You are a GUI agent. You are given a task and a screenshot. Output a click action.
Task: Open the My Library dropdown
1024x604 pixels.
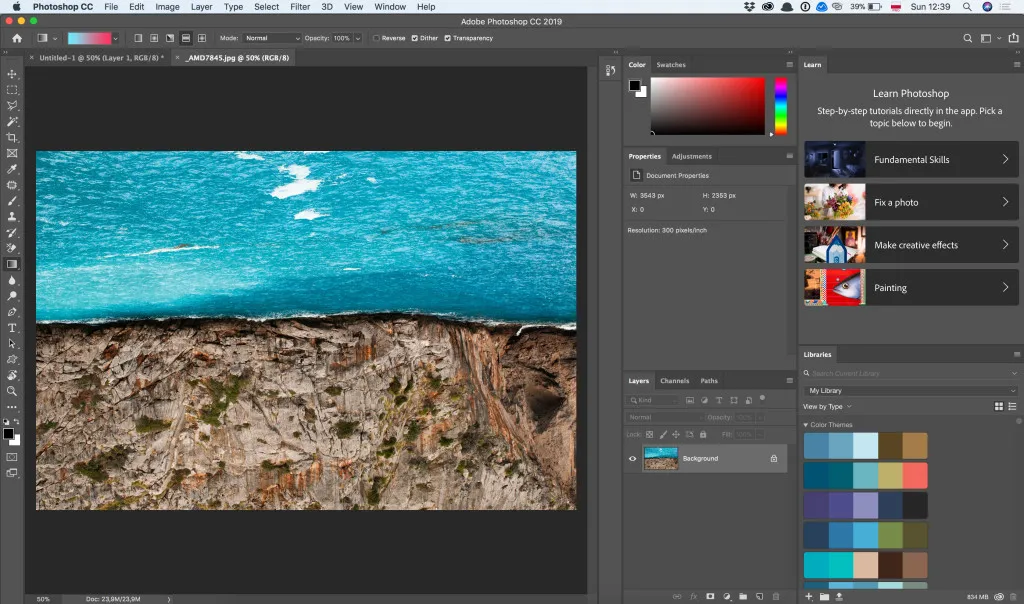coord(910,390)
